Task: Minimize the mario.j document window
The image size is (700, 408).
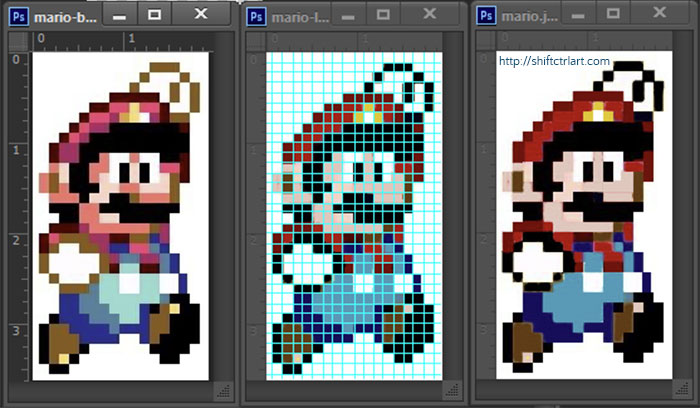Action: (578, 15)
